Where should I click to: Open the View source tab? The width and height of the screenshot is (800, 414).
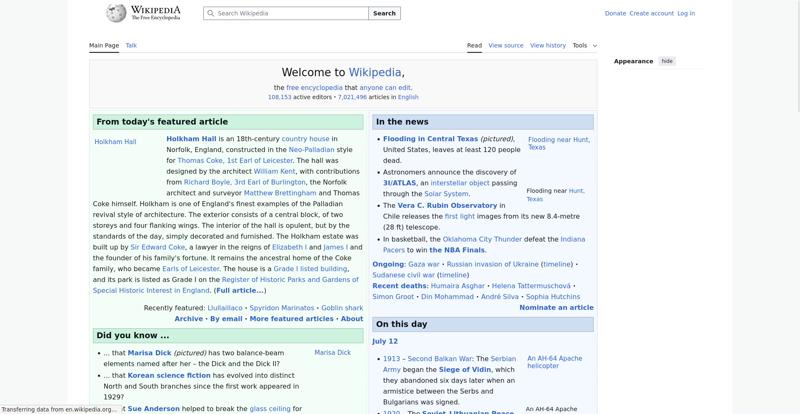point(506,45)
